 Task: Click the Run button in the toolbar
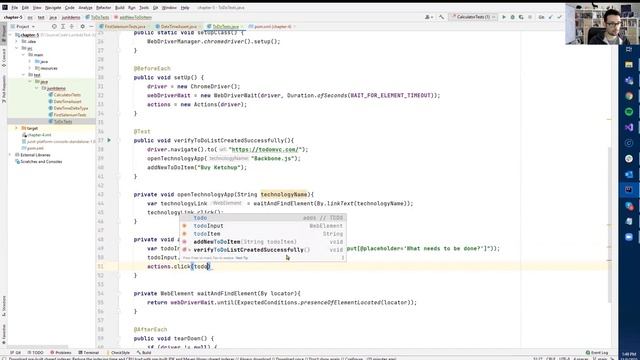pos(504,17)
